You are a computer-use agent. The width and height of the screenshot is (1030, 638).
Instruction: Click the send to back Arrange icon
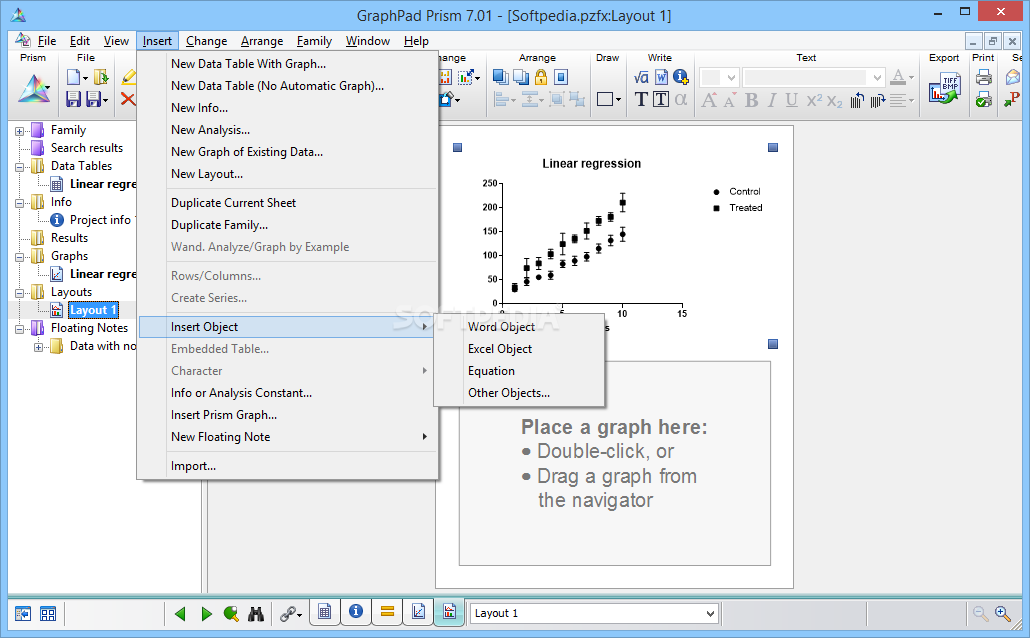[x=521, y=78]
